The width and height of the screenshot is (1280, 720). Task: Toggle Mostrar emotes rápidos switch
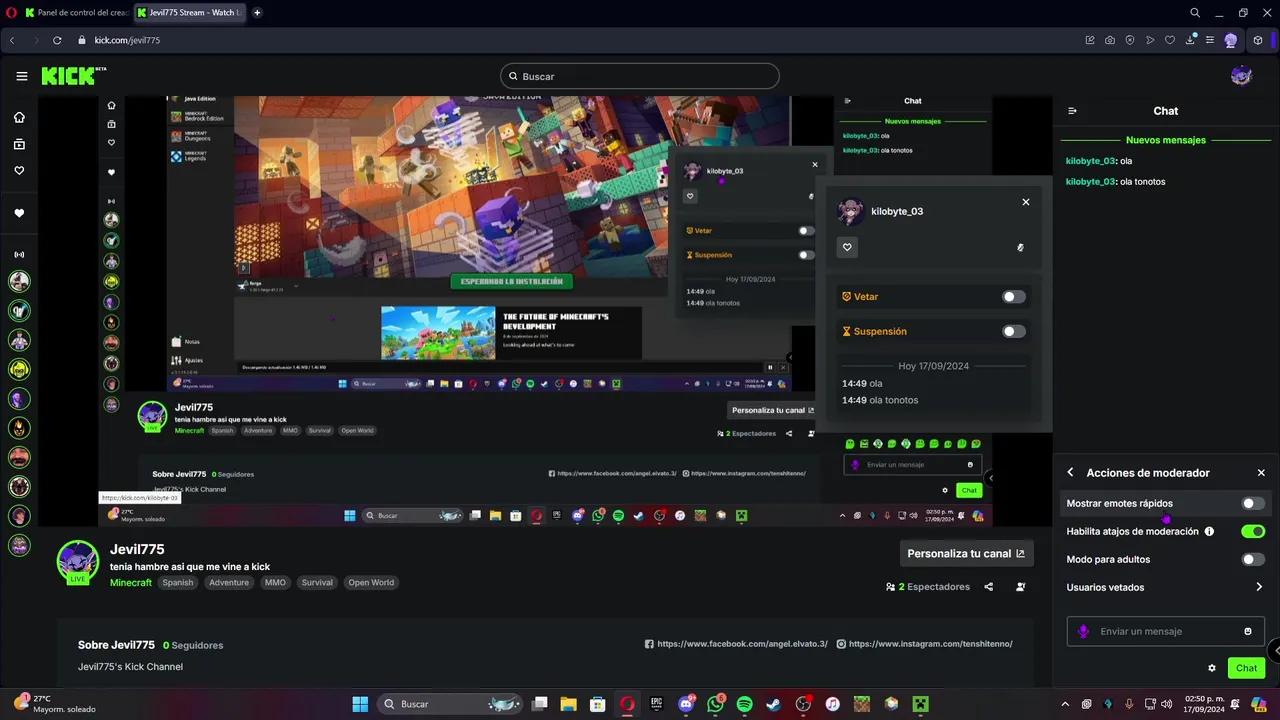tap(1253, 503)
